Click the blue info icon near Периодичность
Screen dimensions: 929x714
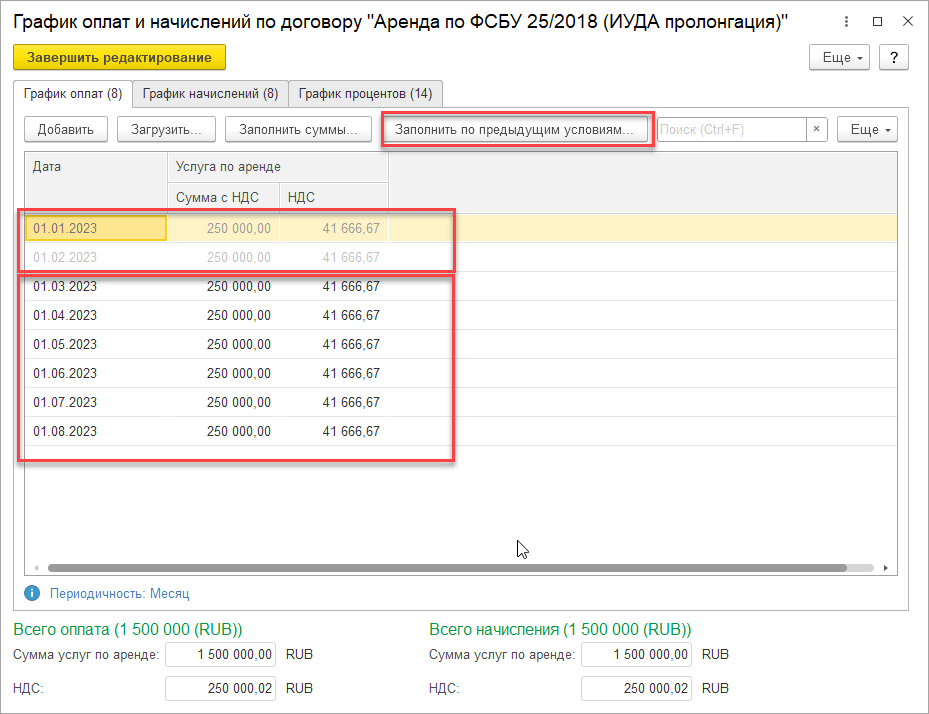32,593
